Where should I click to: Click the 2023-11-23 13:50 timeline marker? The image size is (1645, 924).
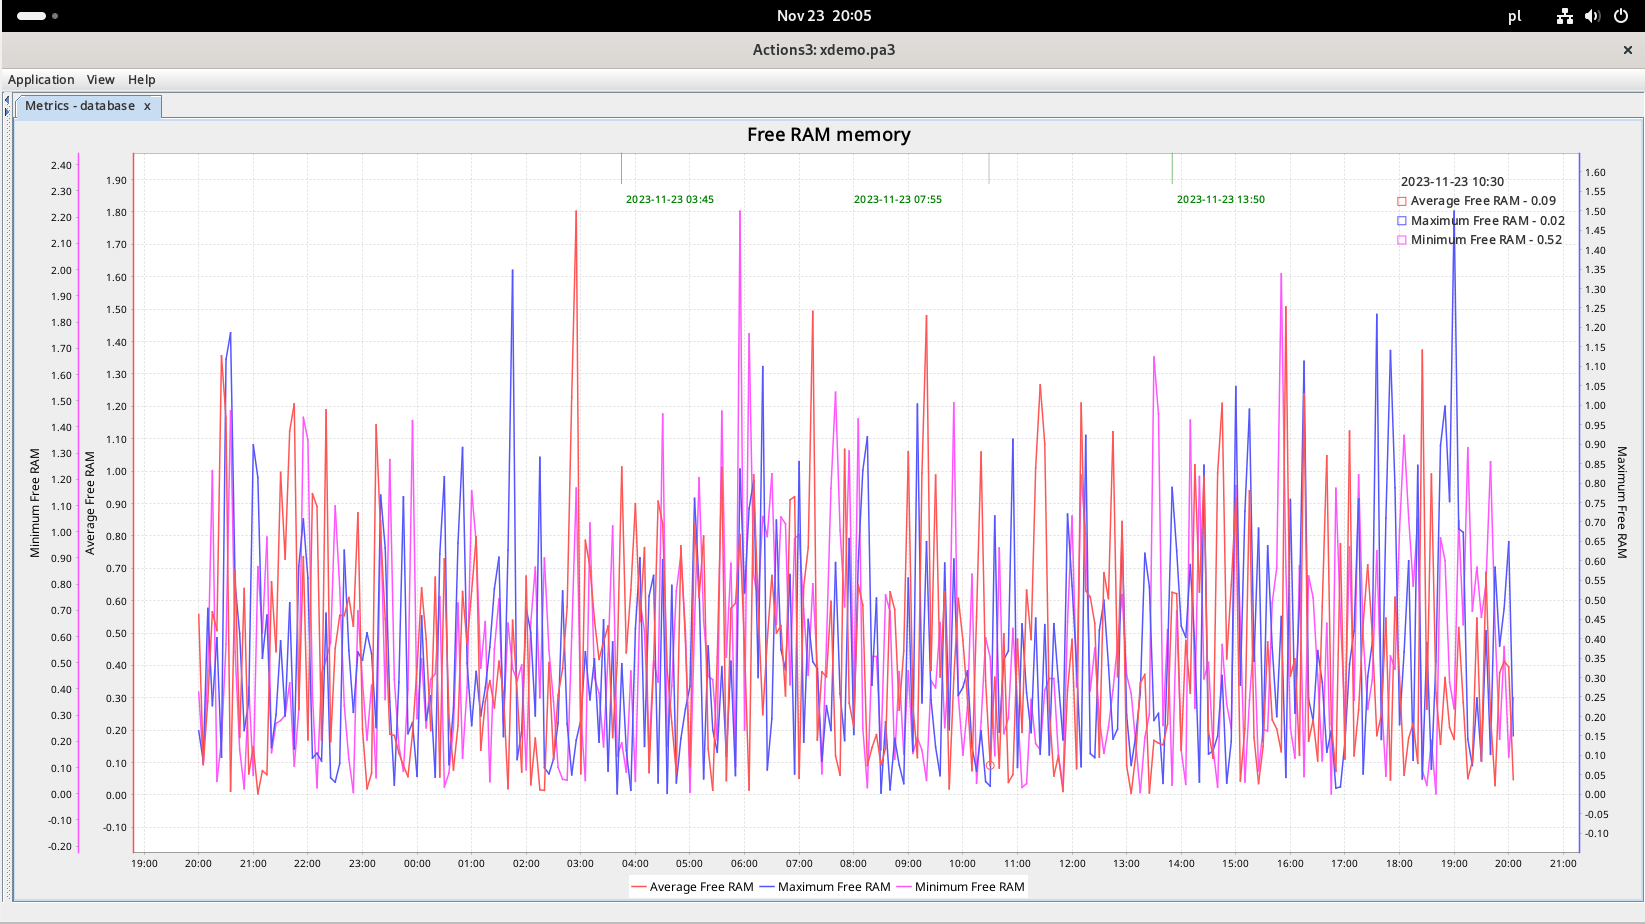(1220, 199)
